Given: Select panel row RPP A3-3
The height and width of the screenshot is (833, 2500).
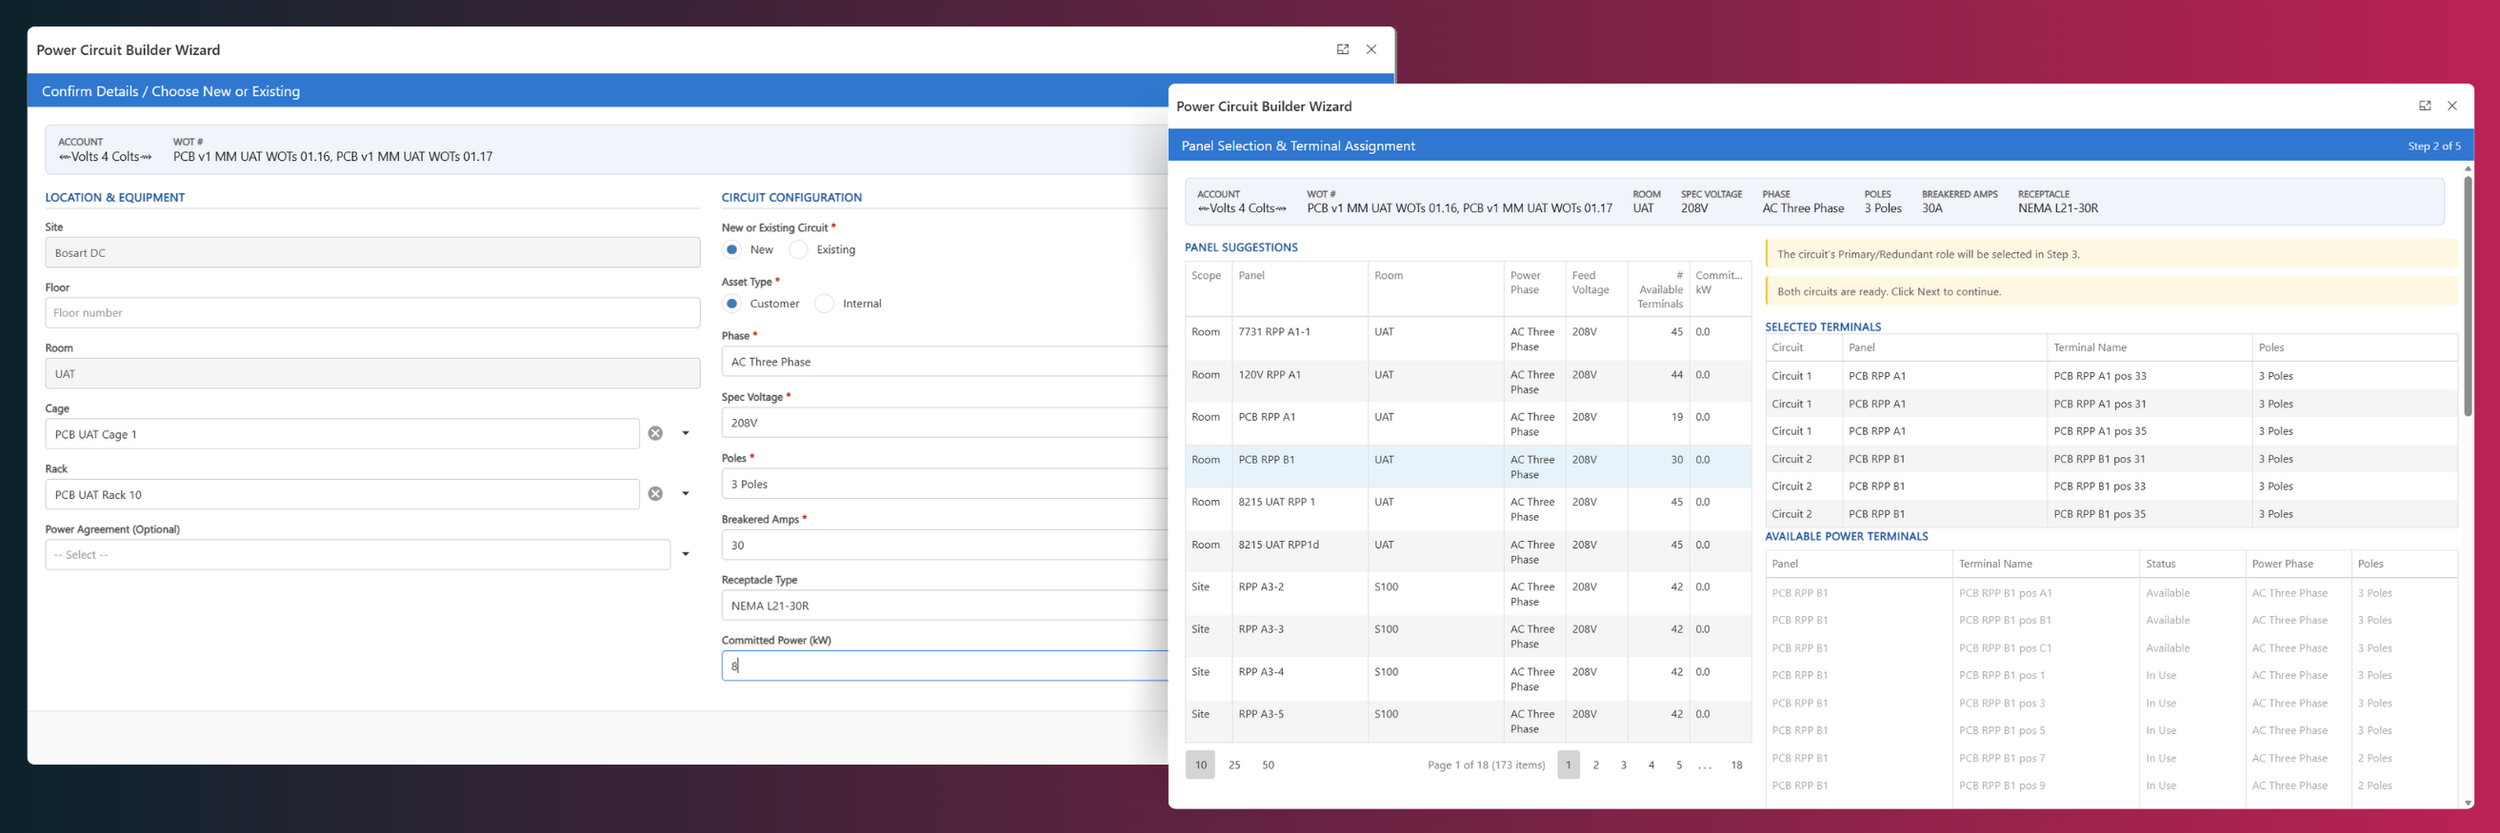Looking at the screenshot, I should [1468, 636].
